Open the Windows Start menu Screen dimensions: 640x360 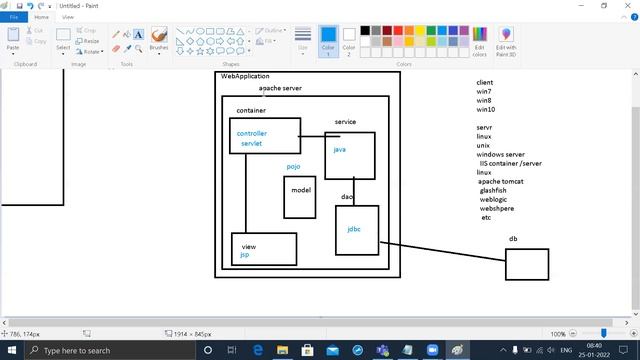[x=12, y=350]
